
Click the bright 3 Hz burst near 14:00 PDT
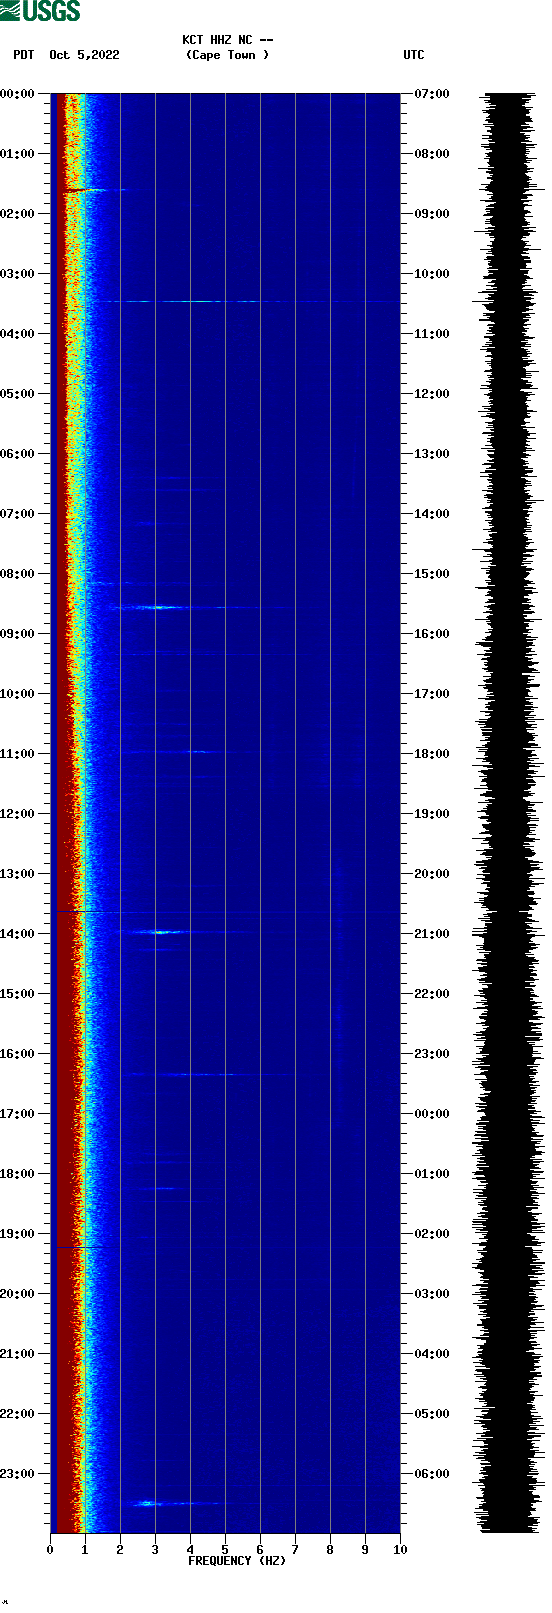click(x=161, y=932)
